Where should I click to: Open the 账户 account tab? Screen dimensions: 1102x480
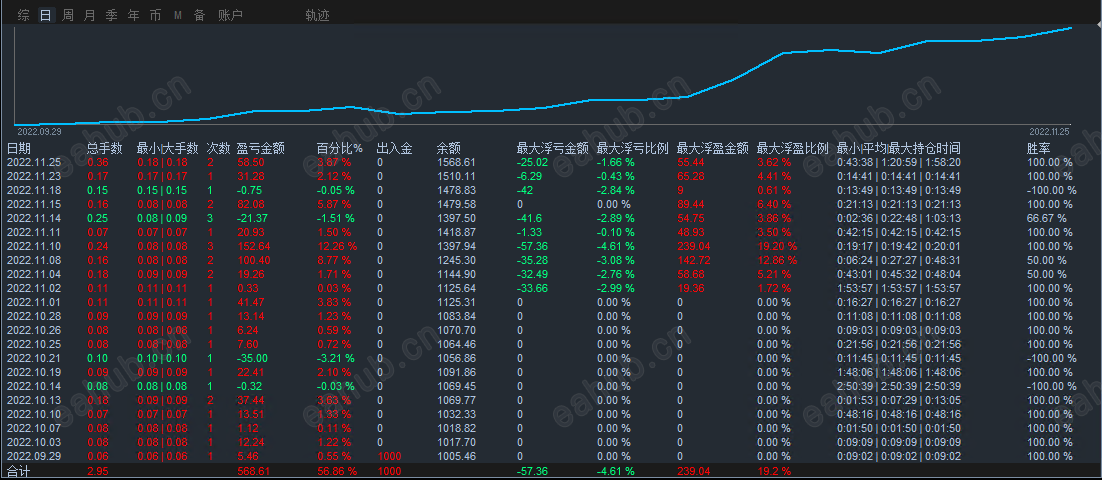pos(231,15)
